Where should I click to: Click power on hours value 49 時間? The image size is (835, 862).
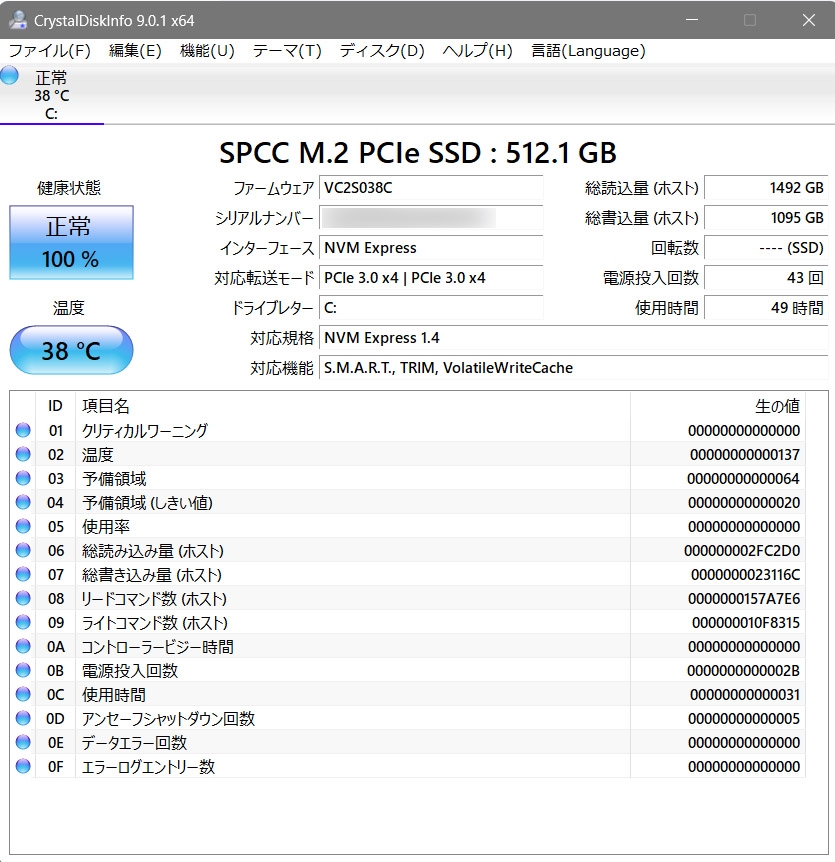(766, 308)
